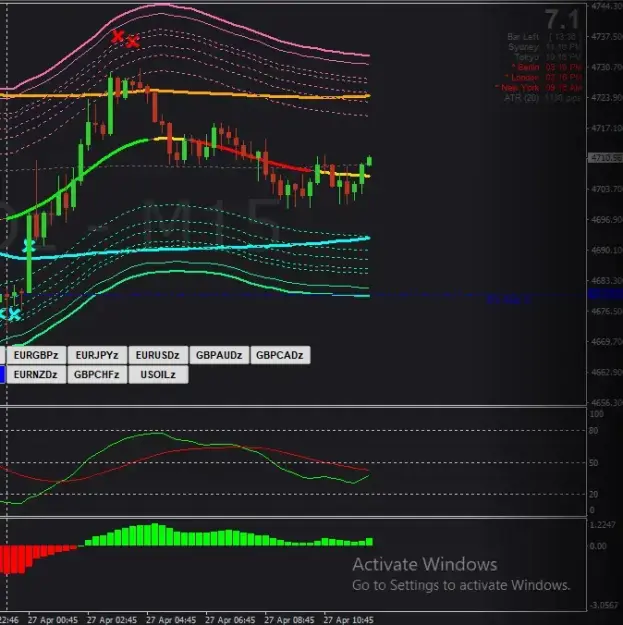
Task: Click the oscillator level 50 scale label
Action: click(594, 463)
